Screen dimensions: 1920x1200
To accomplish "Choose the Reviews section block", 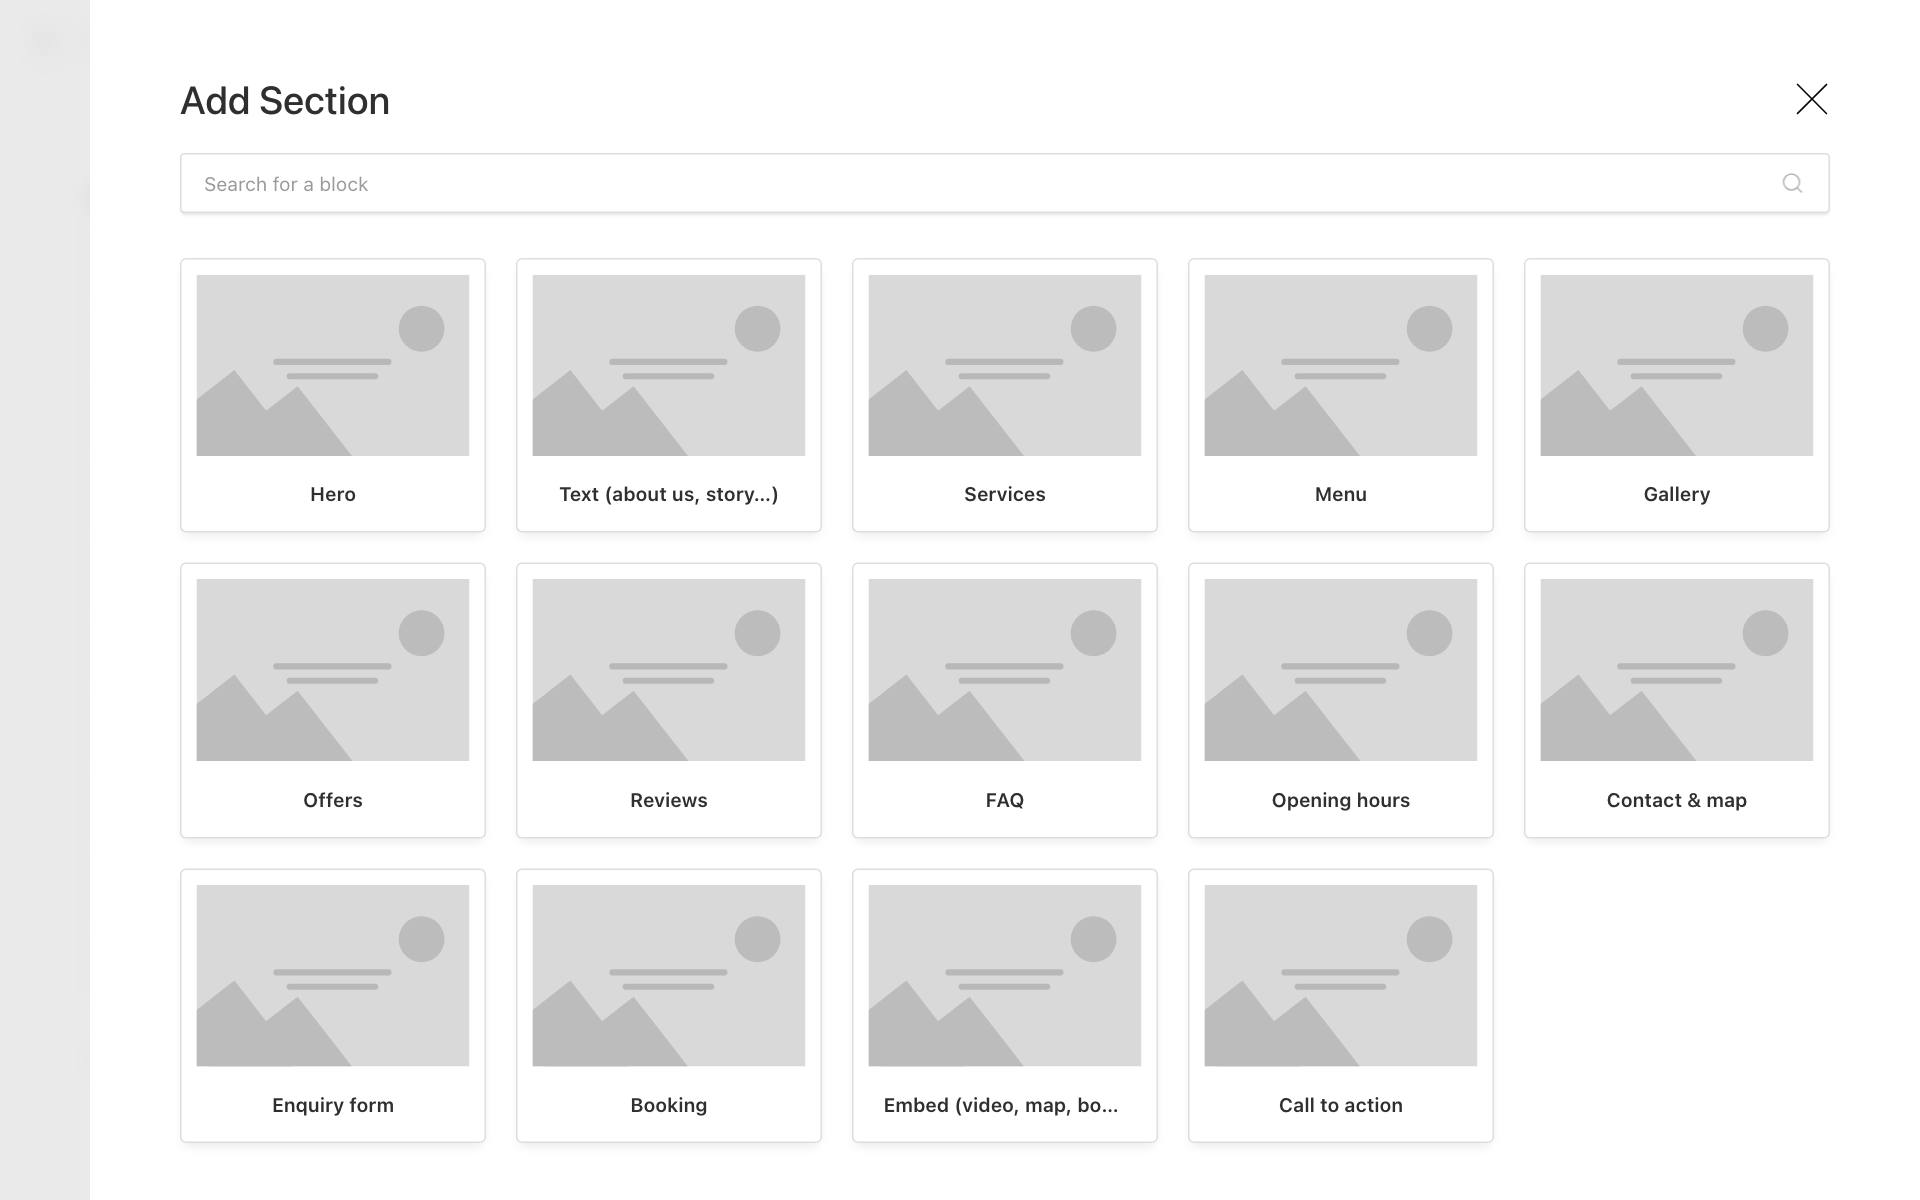I will click(669, 700).
